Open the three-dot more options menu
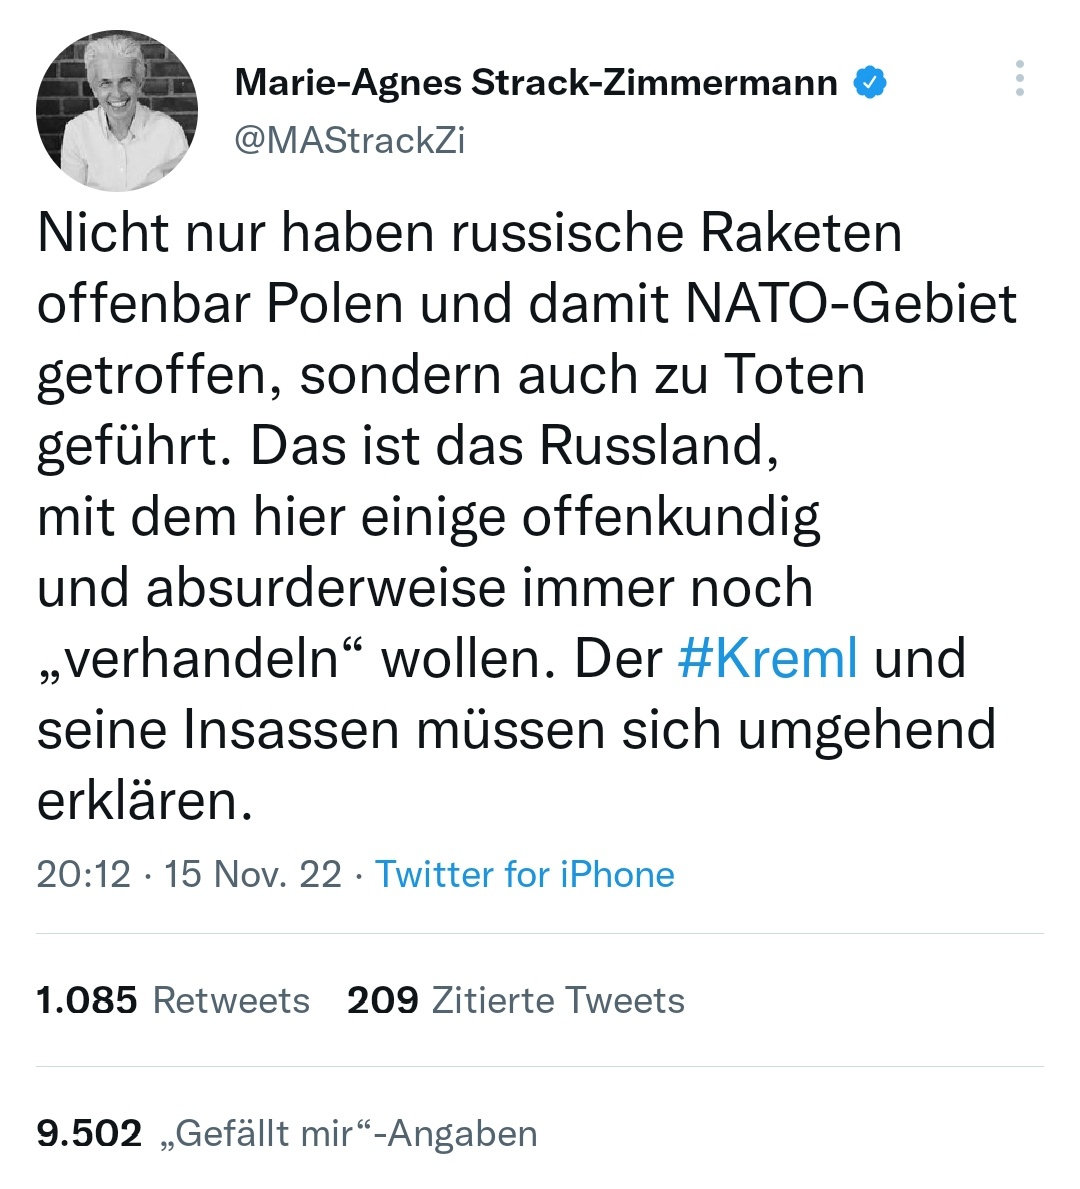 click(1019, 78)
